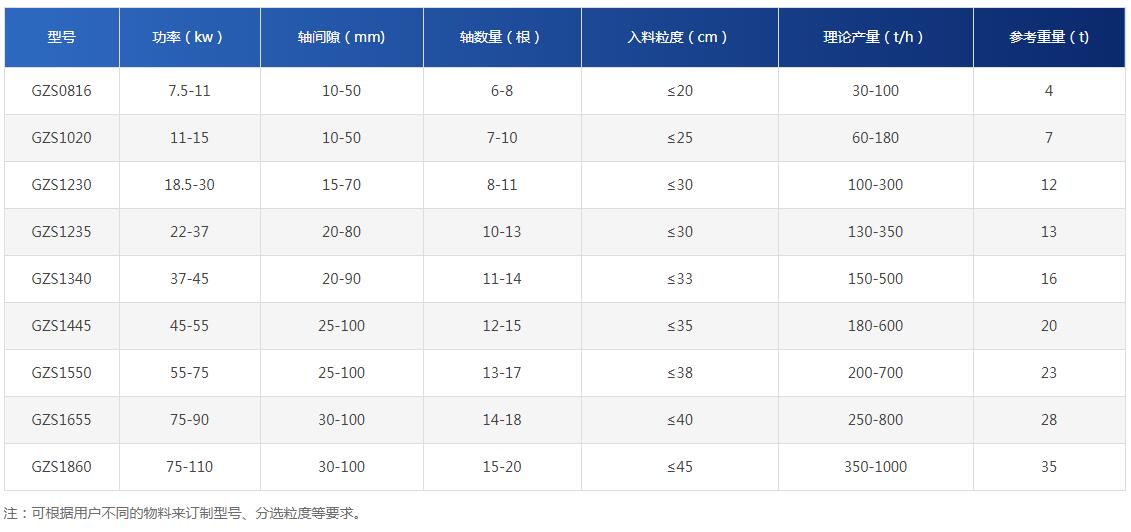Select the 18.5-30 power cell
Viewport: 1131px width, 532px height.
click(190, 185)
